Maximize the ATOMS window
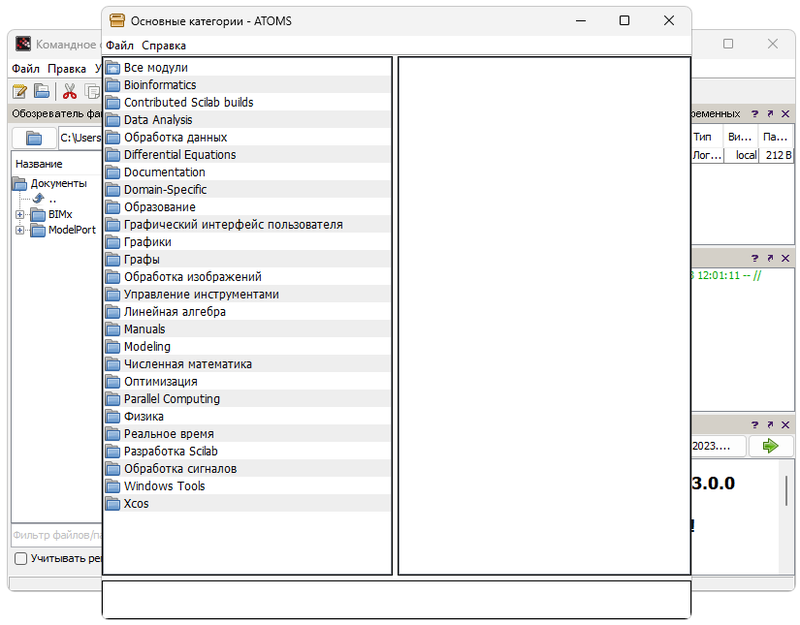The width and height of the screenshot is (800, 625). pyautogui.click(x=624, y=20)
